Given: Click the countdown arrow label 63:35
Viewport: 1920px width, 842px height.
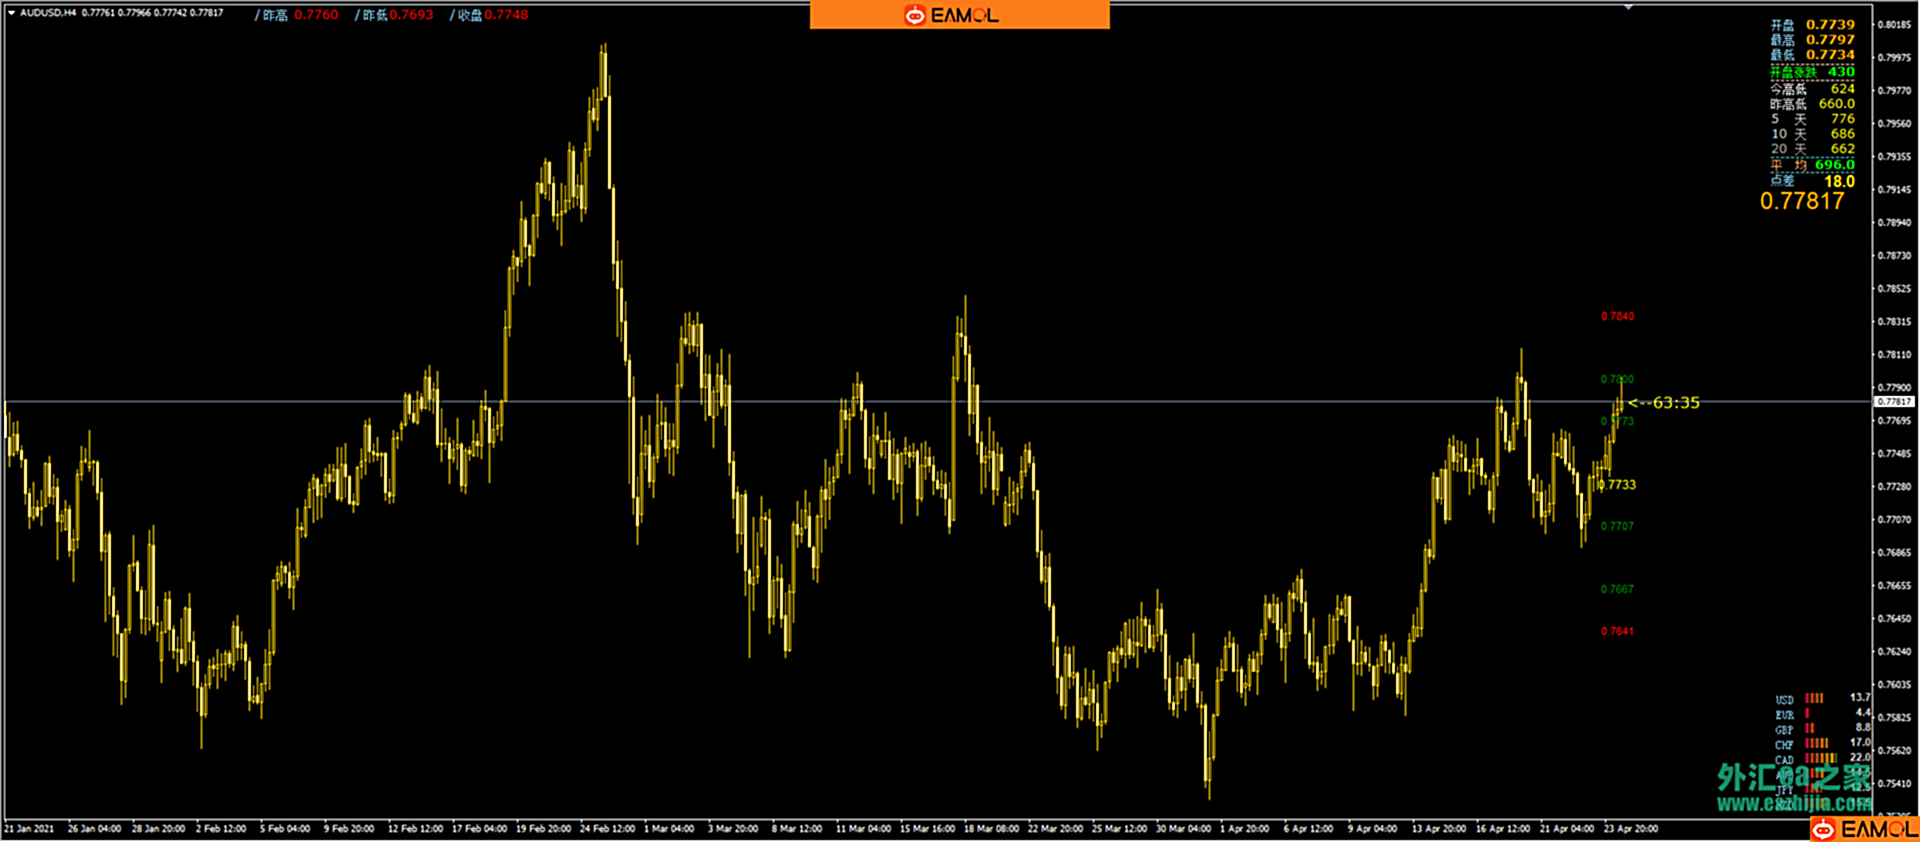Looking at the screenshot, I should point(1664,403).
